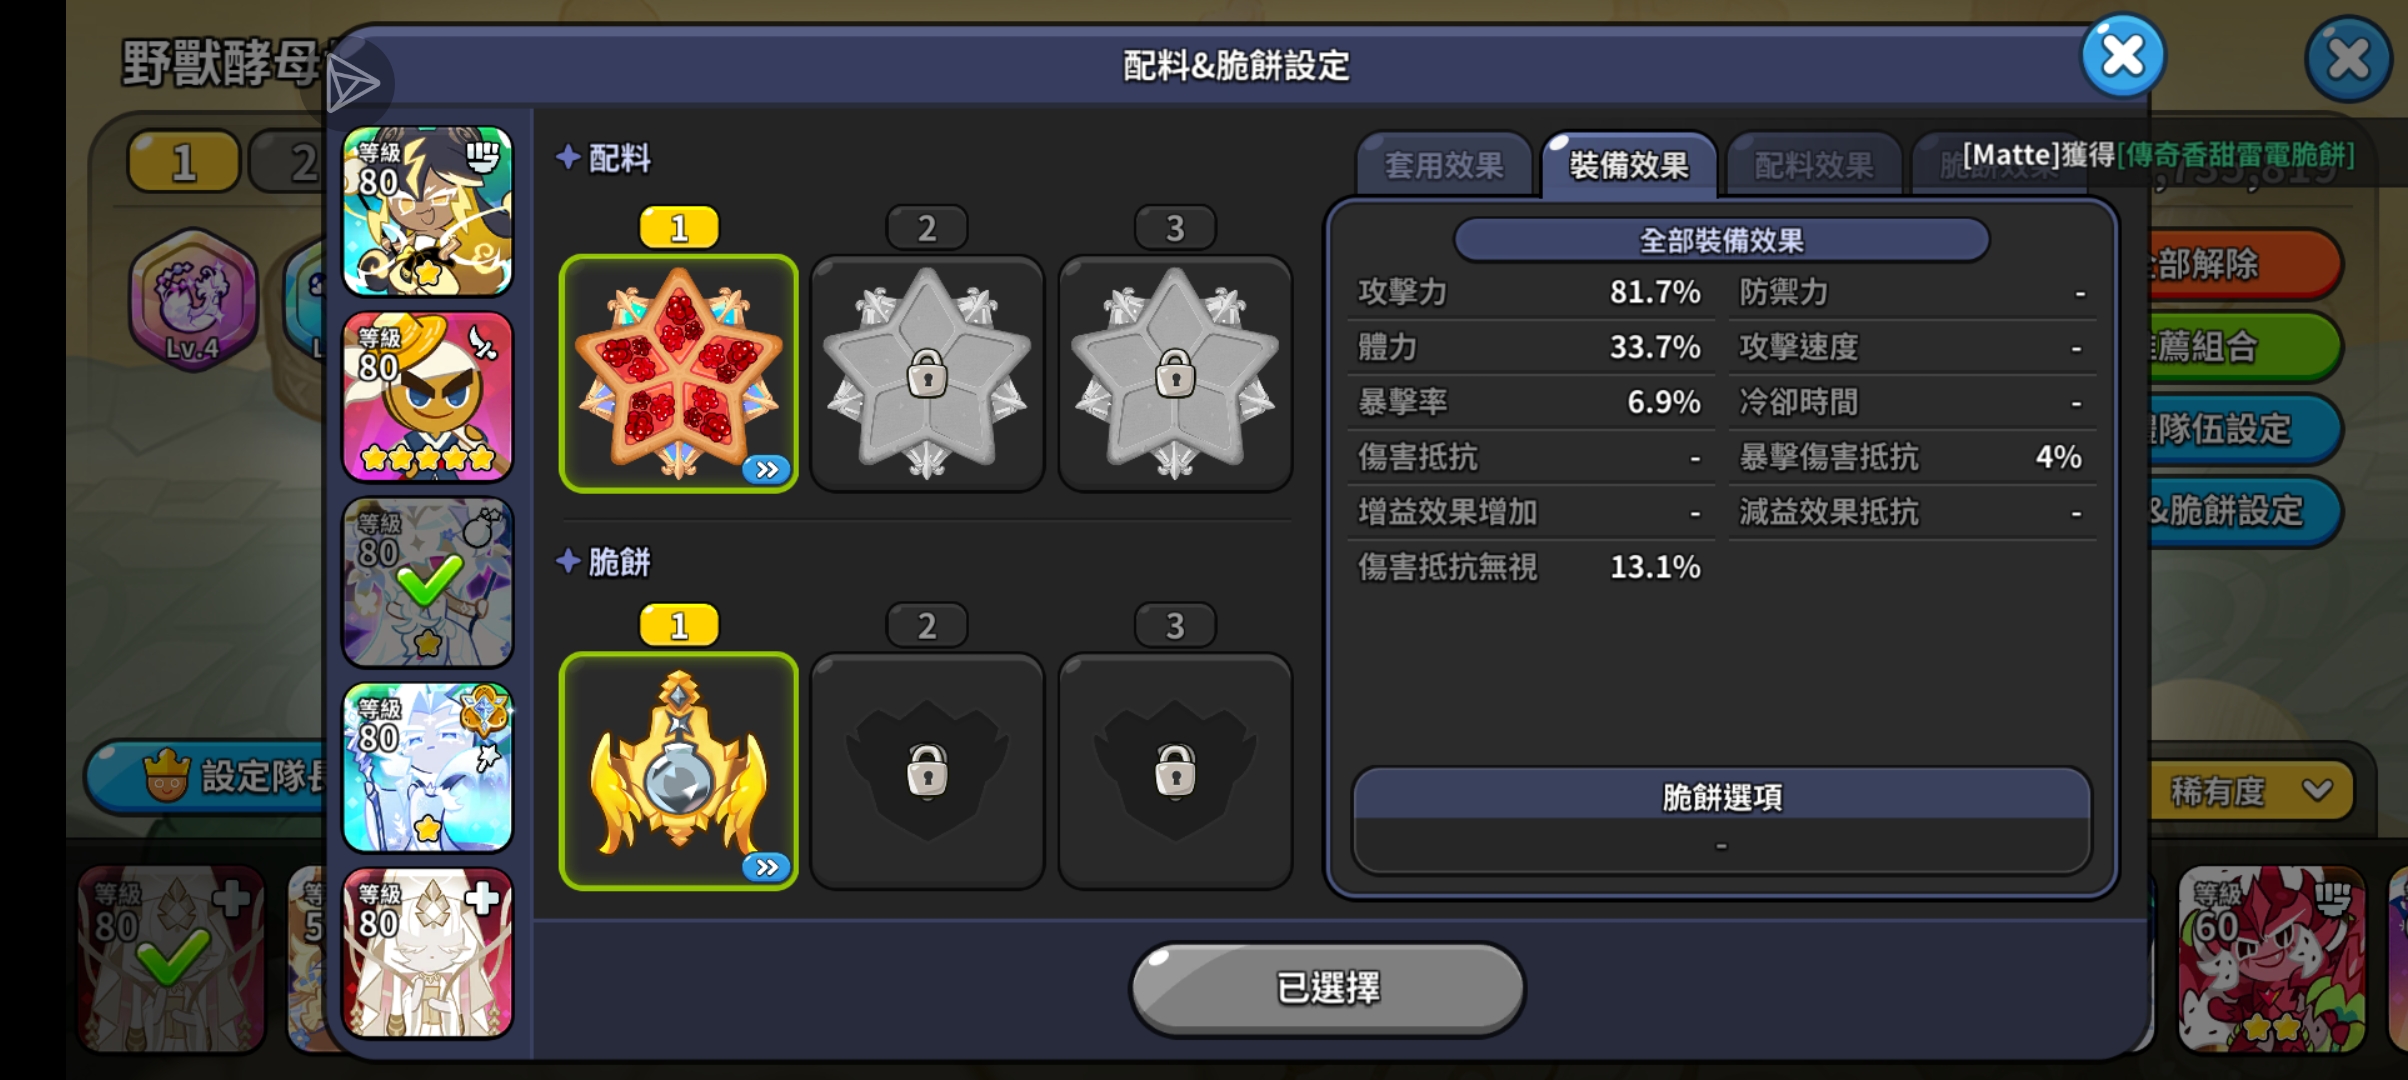Click the 已選擇 button

point(1327,988)
